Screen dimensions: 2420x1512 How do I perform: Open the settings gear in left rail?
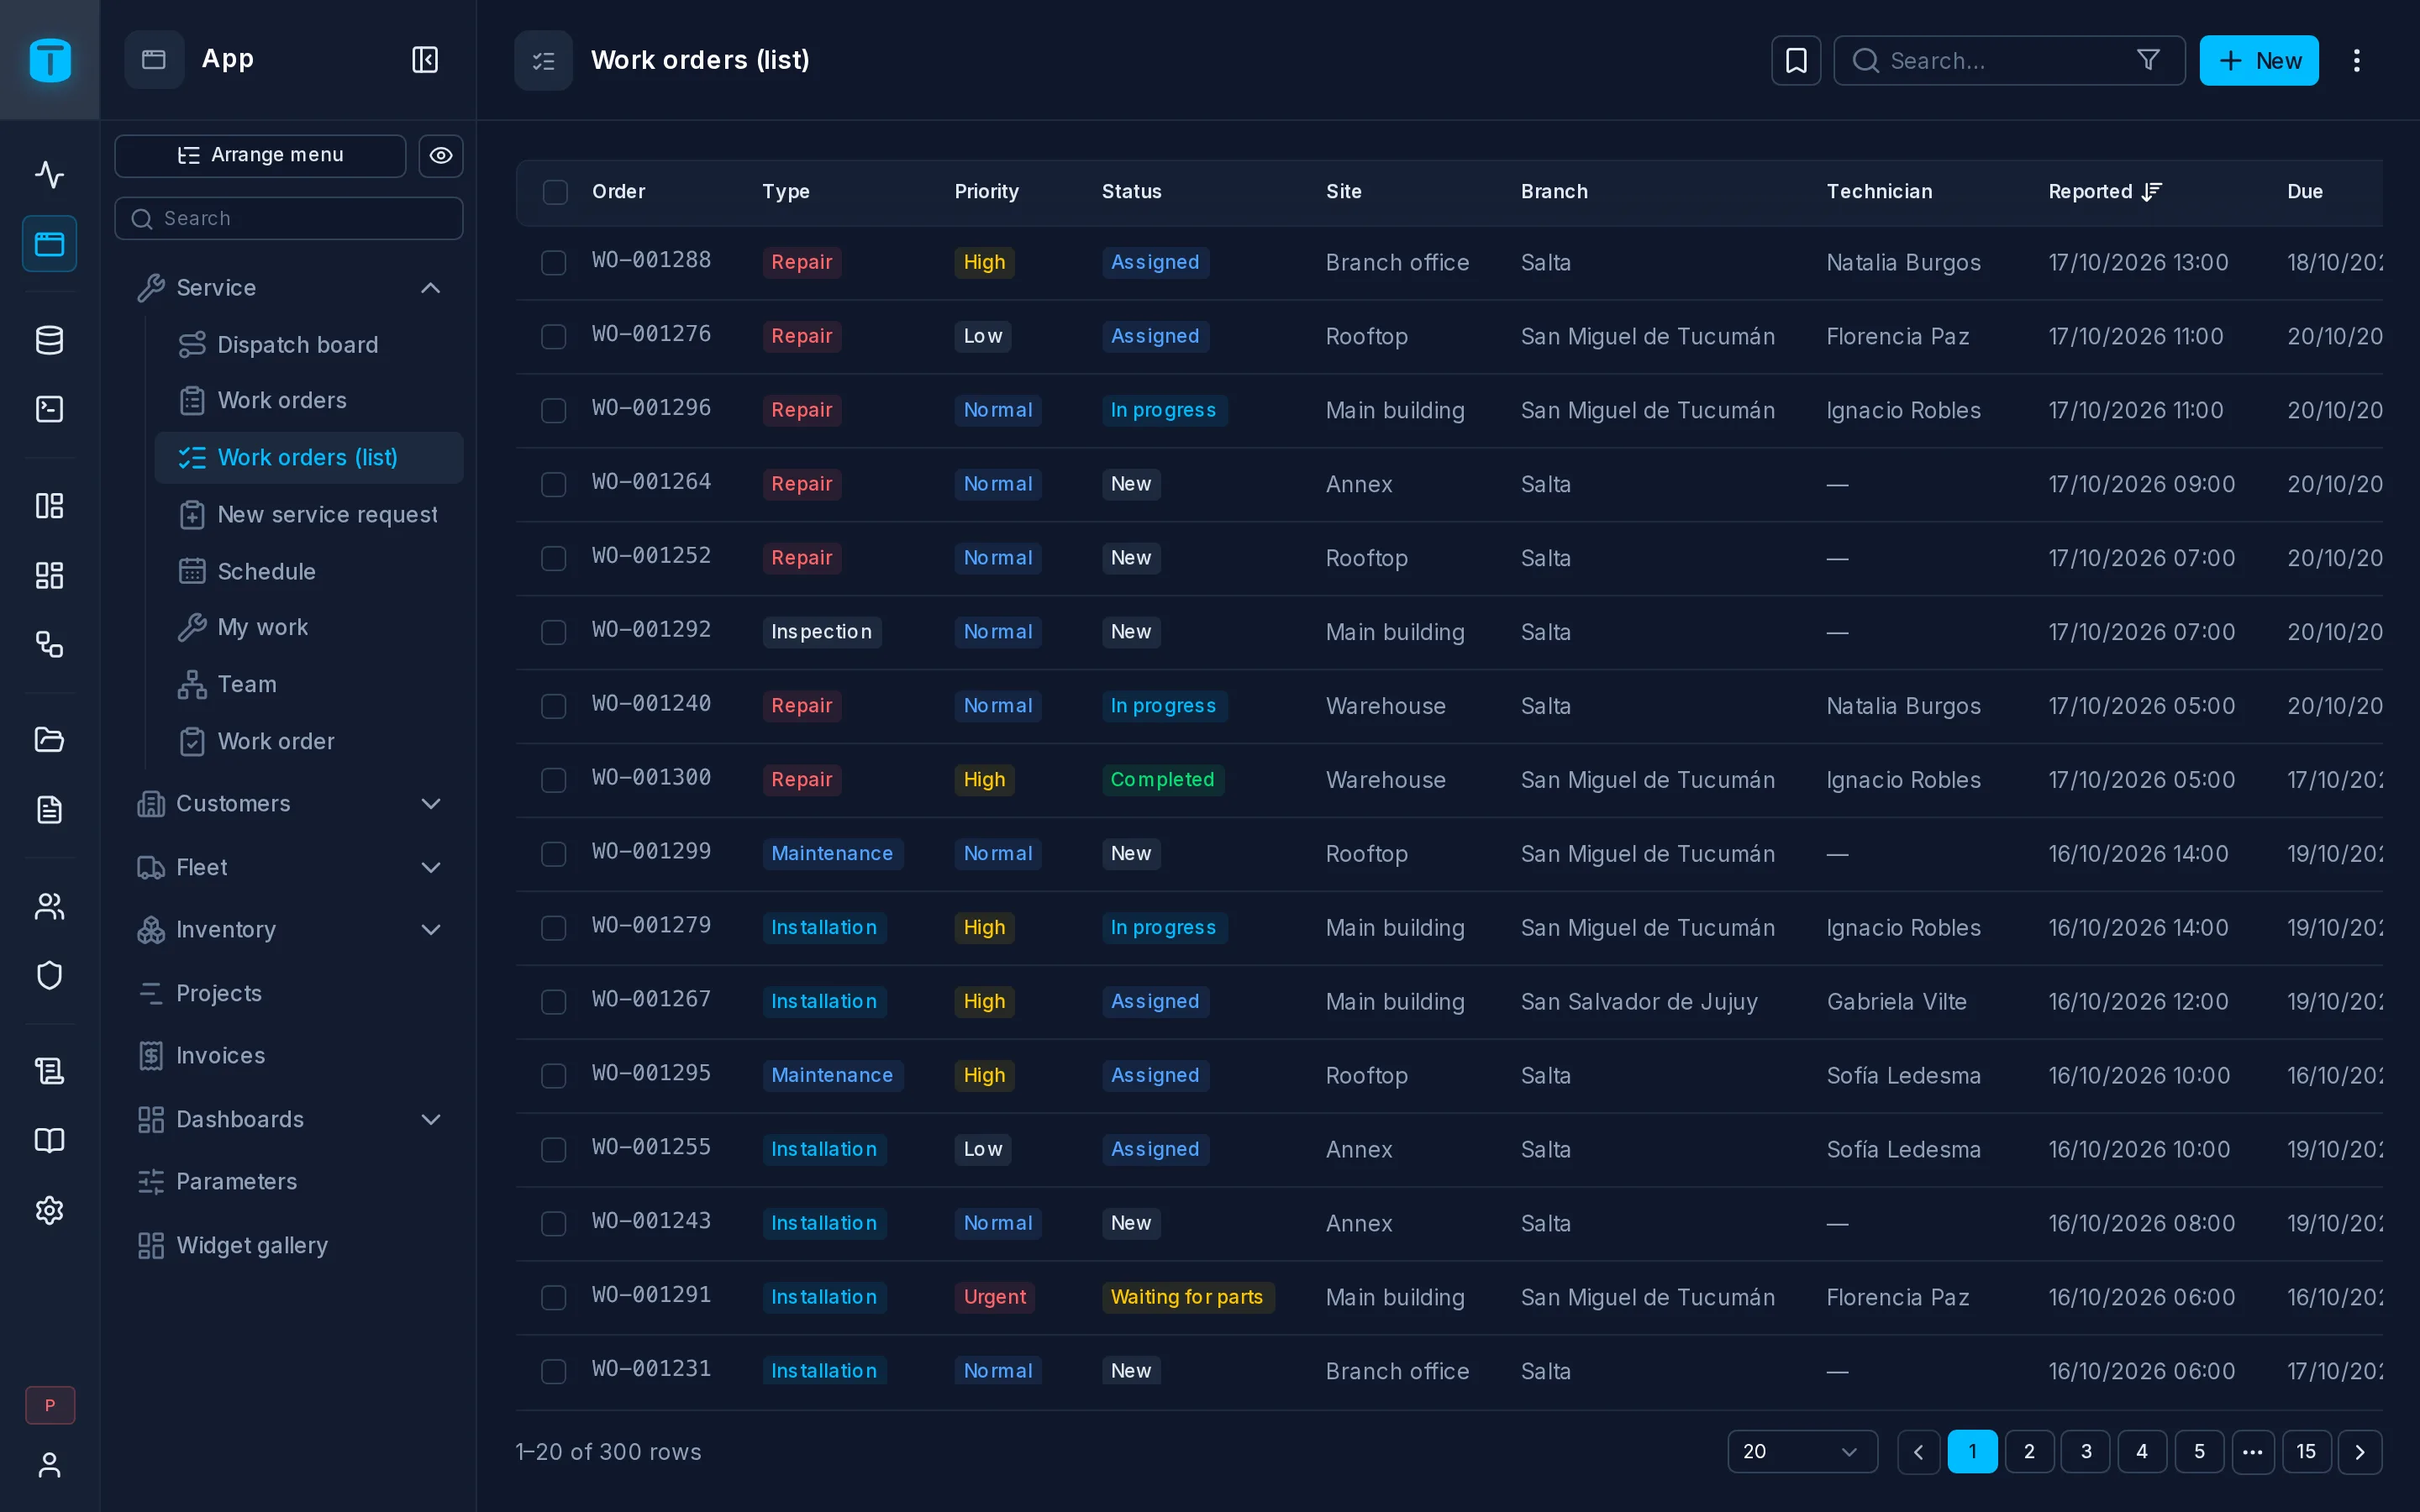click(49, 1210)
